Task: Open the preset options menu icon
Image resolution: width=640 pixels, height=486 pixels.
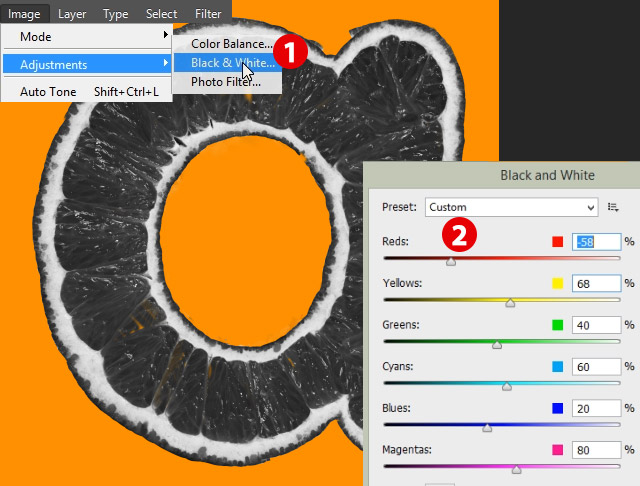Action: tap(613, 207)
